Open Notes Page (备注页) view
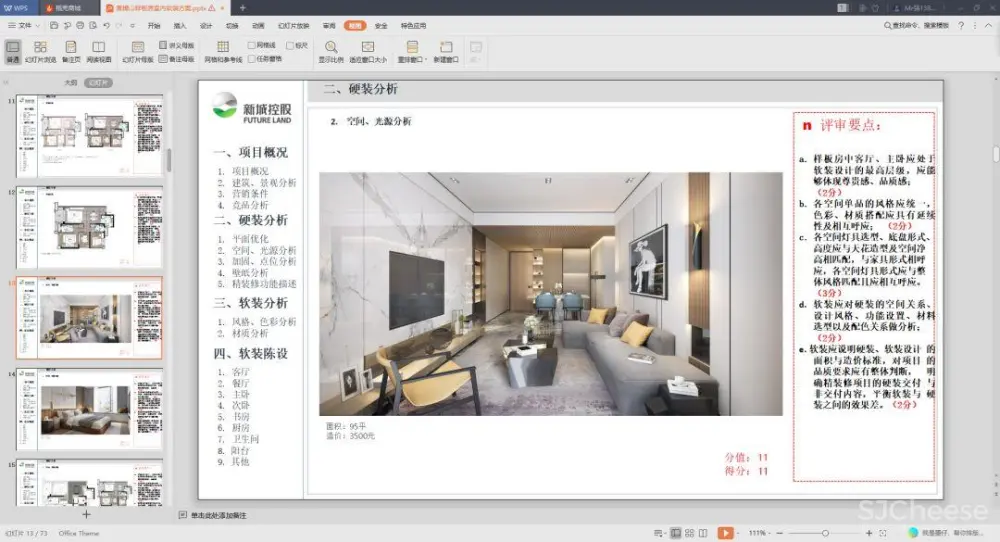The image size is (1000, 542). [71, 51]
